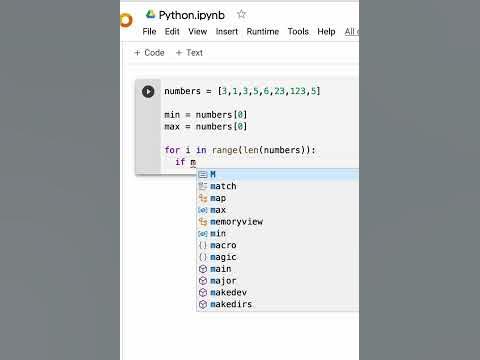Pick 'memoryview' autocomplete suggestion
480x360 pixels.
(x=278, y=222)
